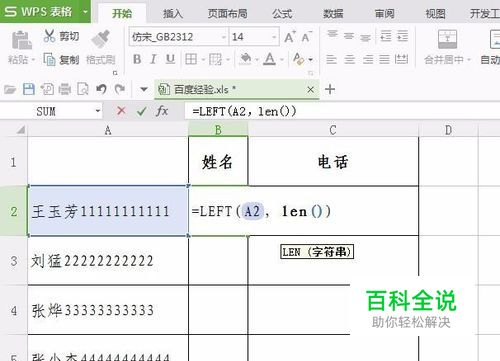Expand the borders dropdown arrow
The image size is (500, 361).
203,60
